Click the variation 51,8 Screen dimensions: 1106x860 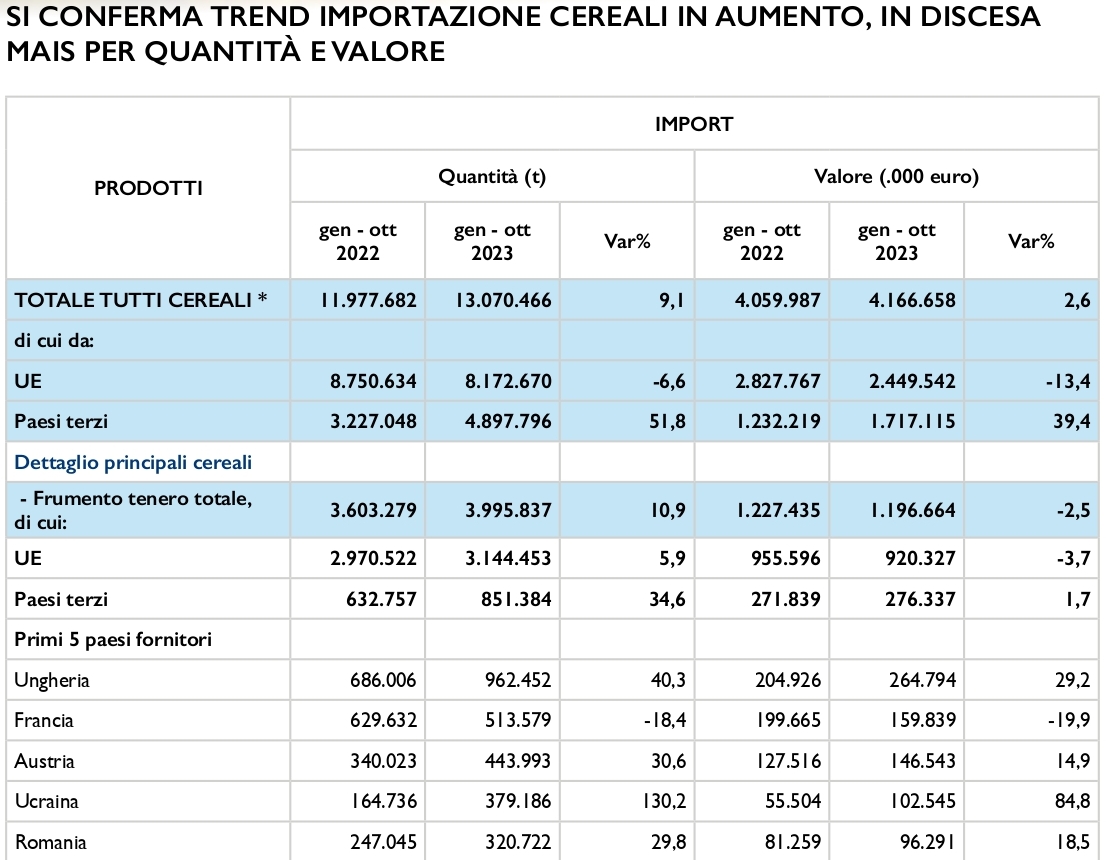point(669,422)
